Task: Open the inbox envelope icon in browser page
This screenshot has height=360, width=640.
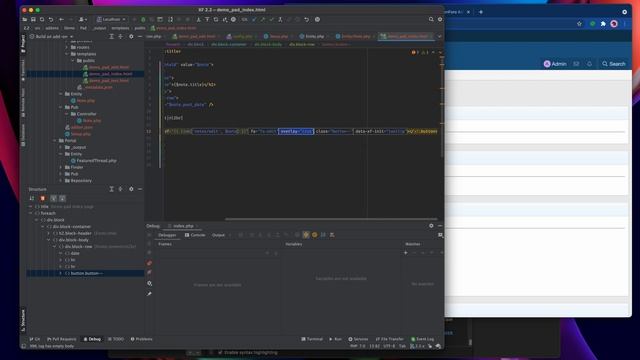Action: [x=576, y=64]
